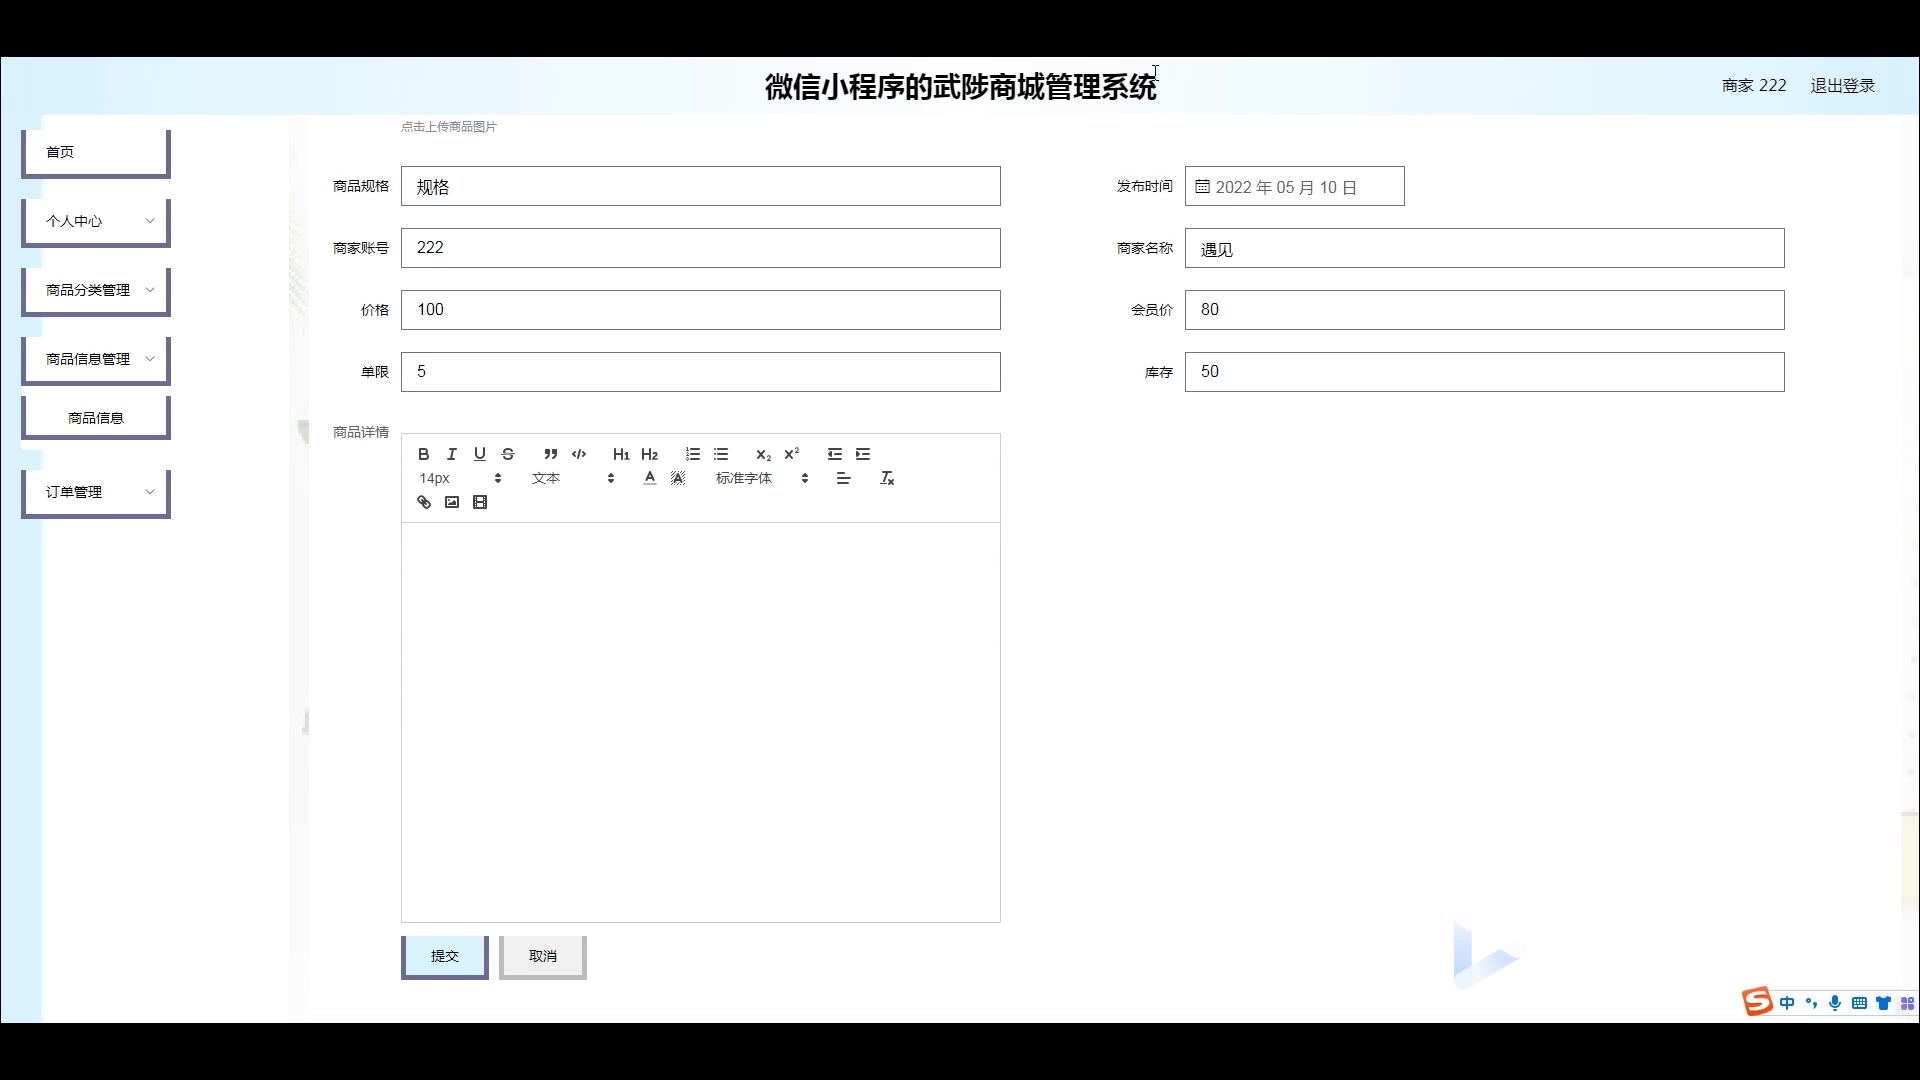
Task: Insert a hyperlink in editor
Action: pos(424,502)
